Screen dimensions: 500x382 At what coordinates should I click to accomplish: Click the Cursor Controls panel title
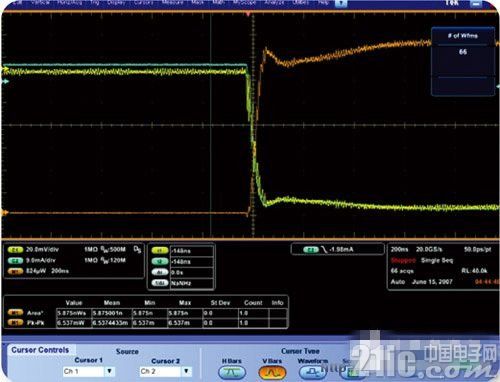point(40,350)
